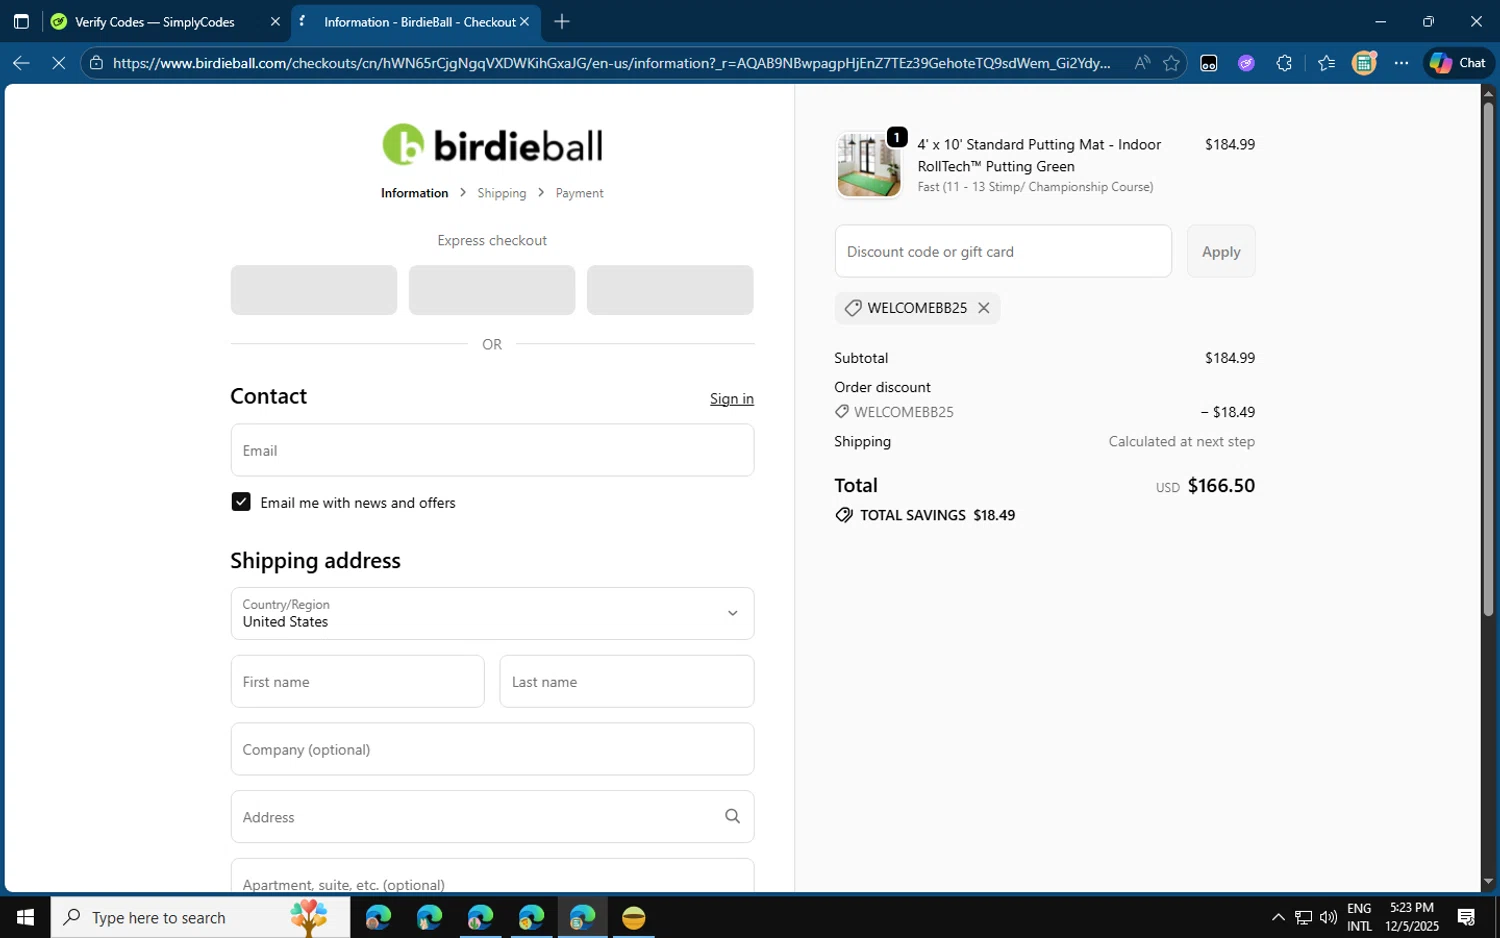This screenshot has height=938, width=1500.
Task: Focus the First name field
Action: [357, 681]
